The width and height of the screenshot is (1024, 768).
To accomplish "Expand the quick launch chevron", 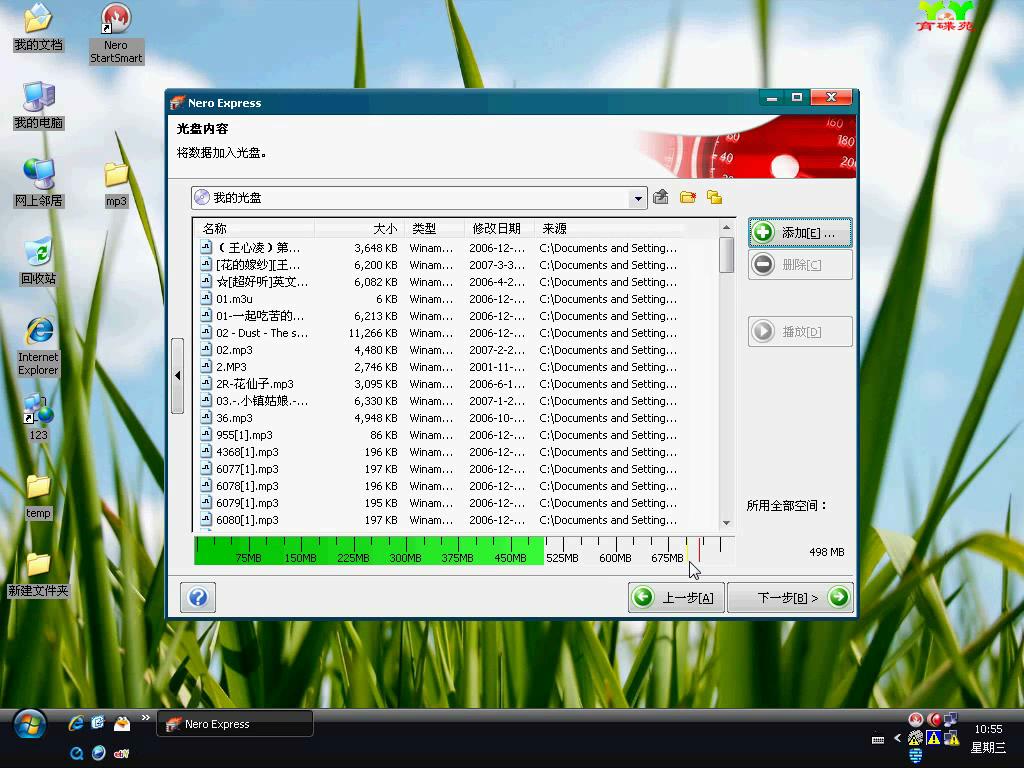I will point(146,718).
